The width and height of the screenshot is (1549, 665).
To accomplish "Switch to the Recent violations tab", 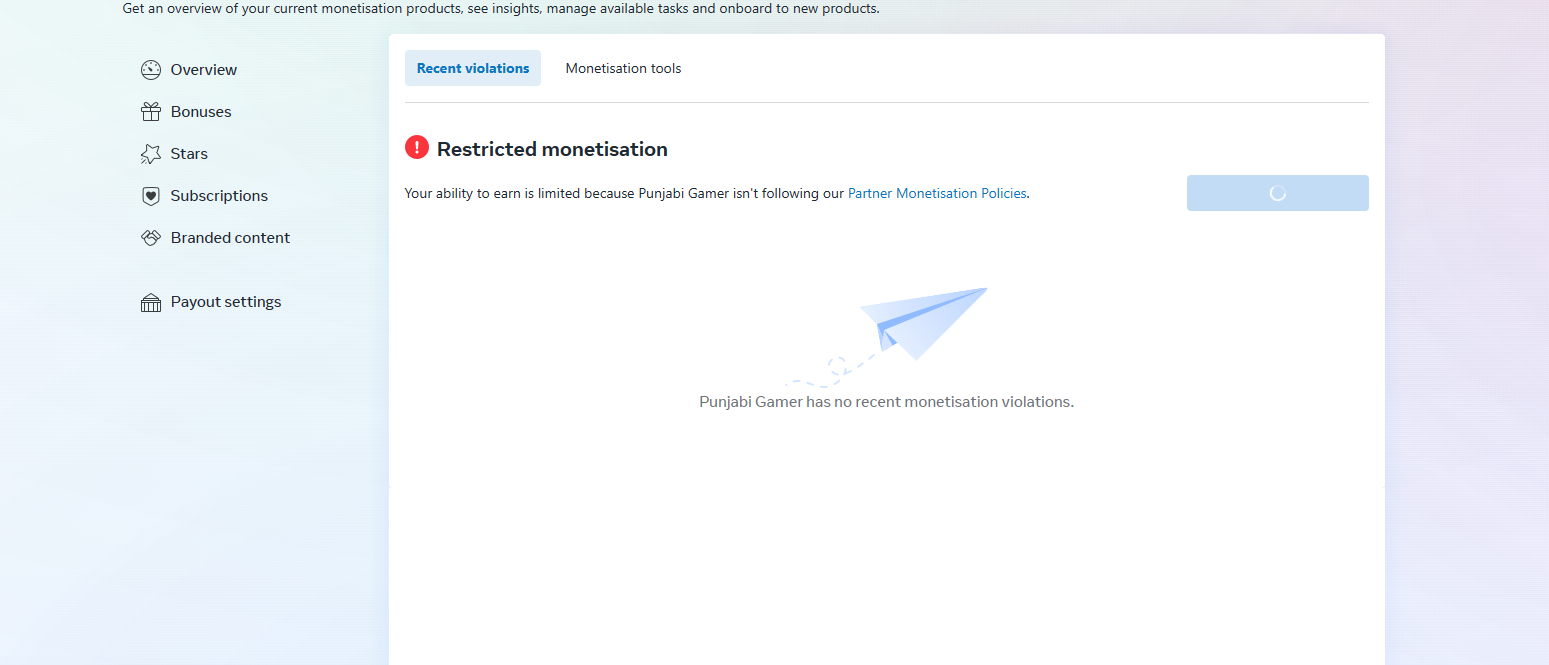I will click(473, 68).
